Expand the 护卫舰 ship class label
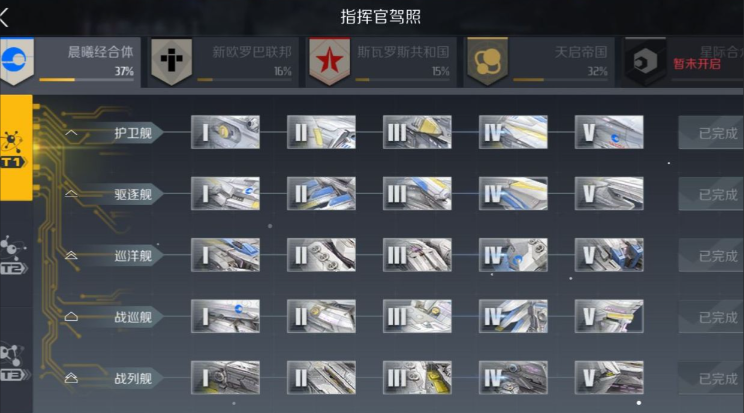 pyautogui.click(x=112, y=133)
